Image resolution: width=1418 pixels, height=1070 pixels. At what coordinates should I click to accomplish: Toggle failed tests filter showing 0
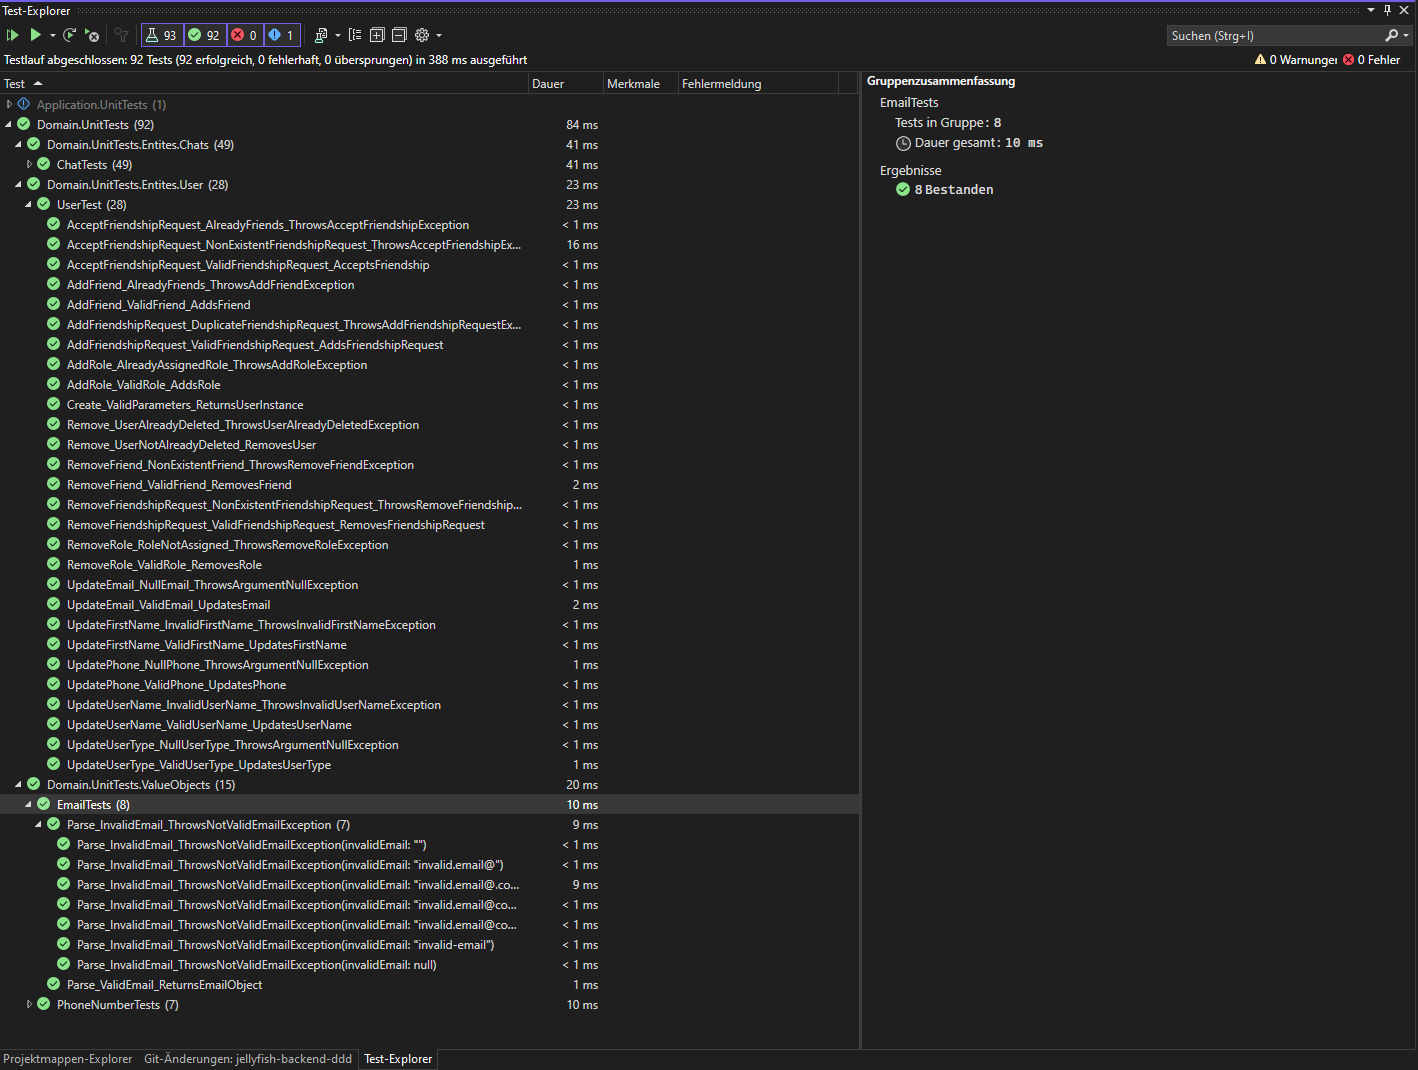[245, 35]
